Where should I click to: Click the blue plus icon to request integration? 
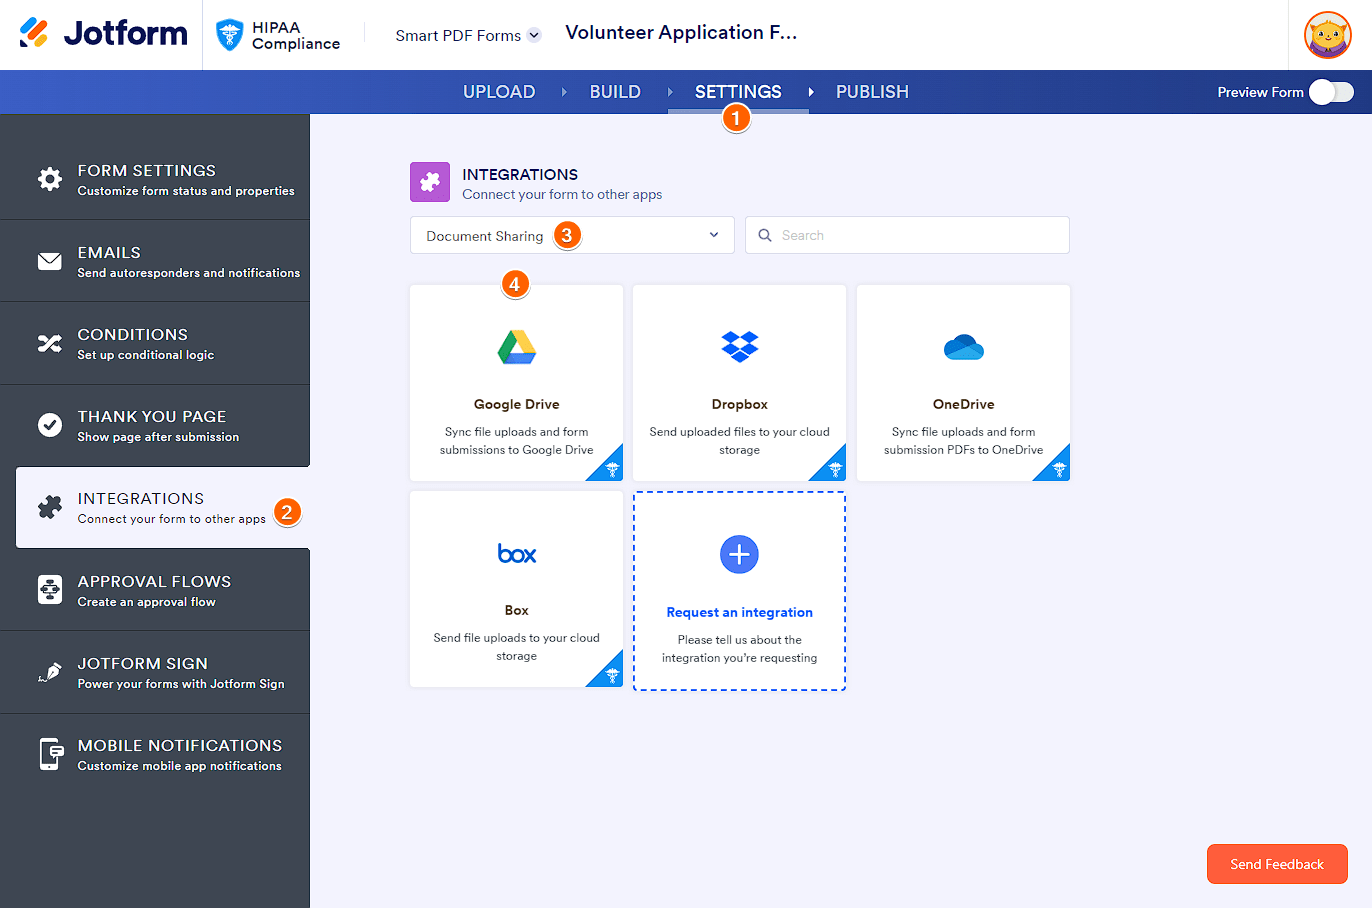pyautogui.click(x=740, y=554)
